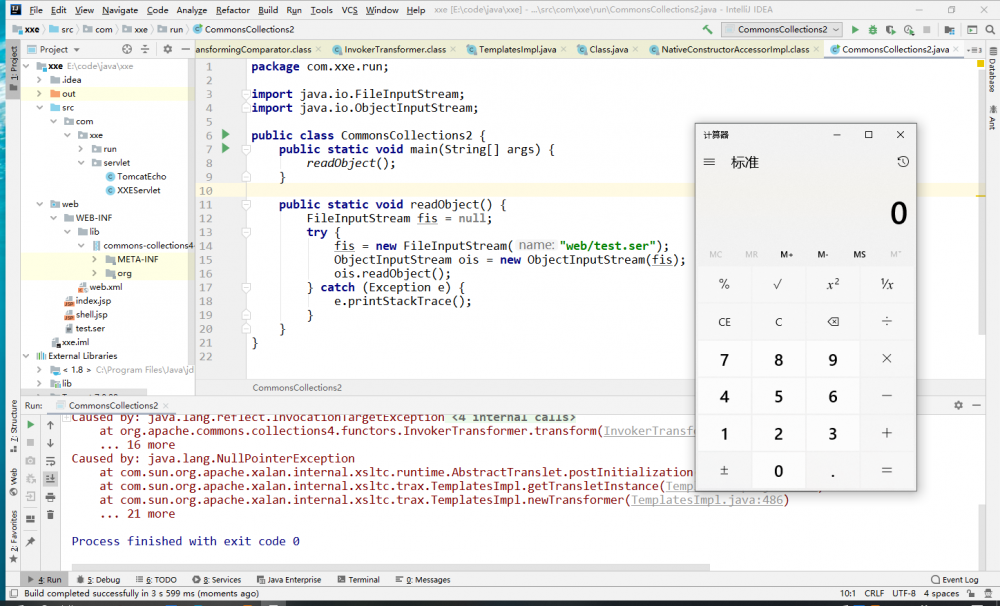
Task: Rerun the program from the Run panel
Action: tap(31, 424)
